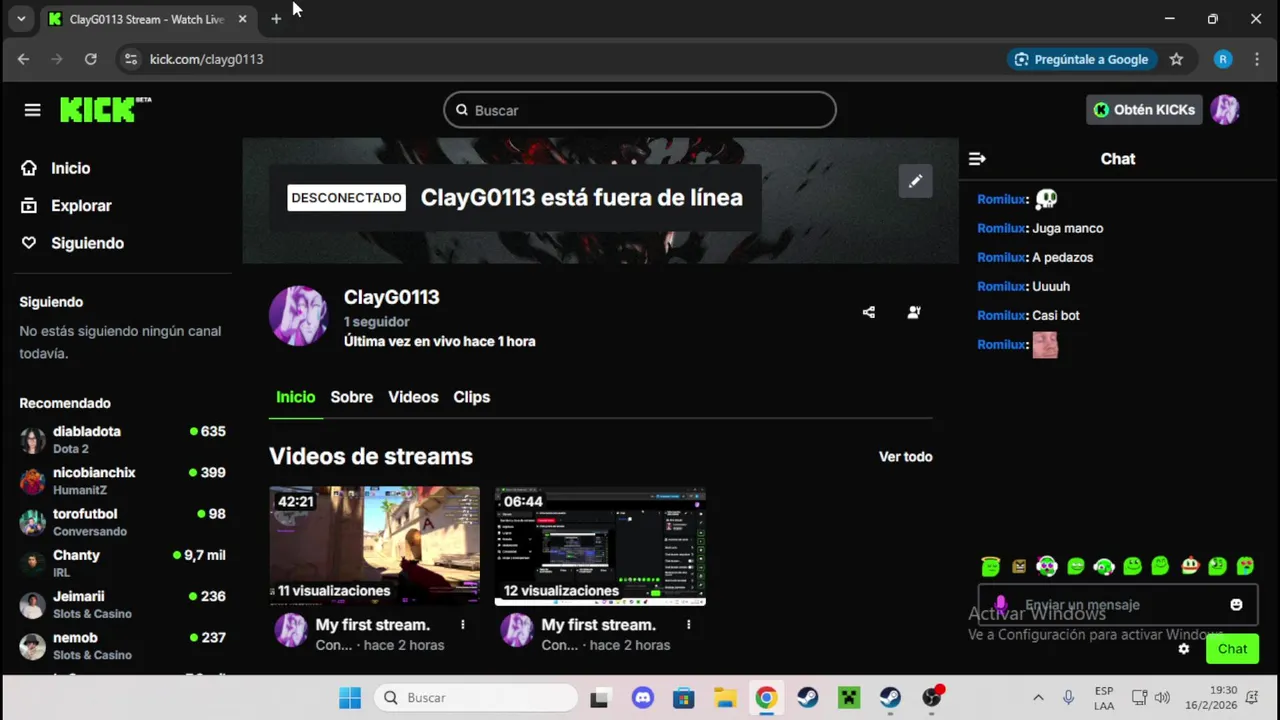Open File Explorer from the taskbar
Image resolution: width=1280 pixels, height=720 pixels.
(x=725, y=698)
